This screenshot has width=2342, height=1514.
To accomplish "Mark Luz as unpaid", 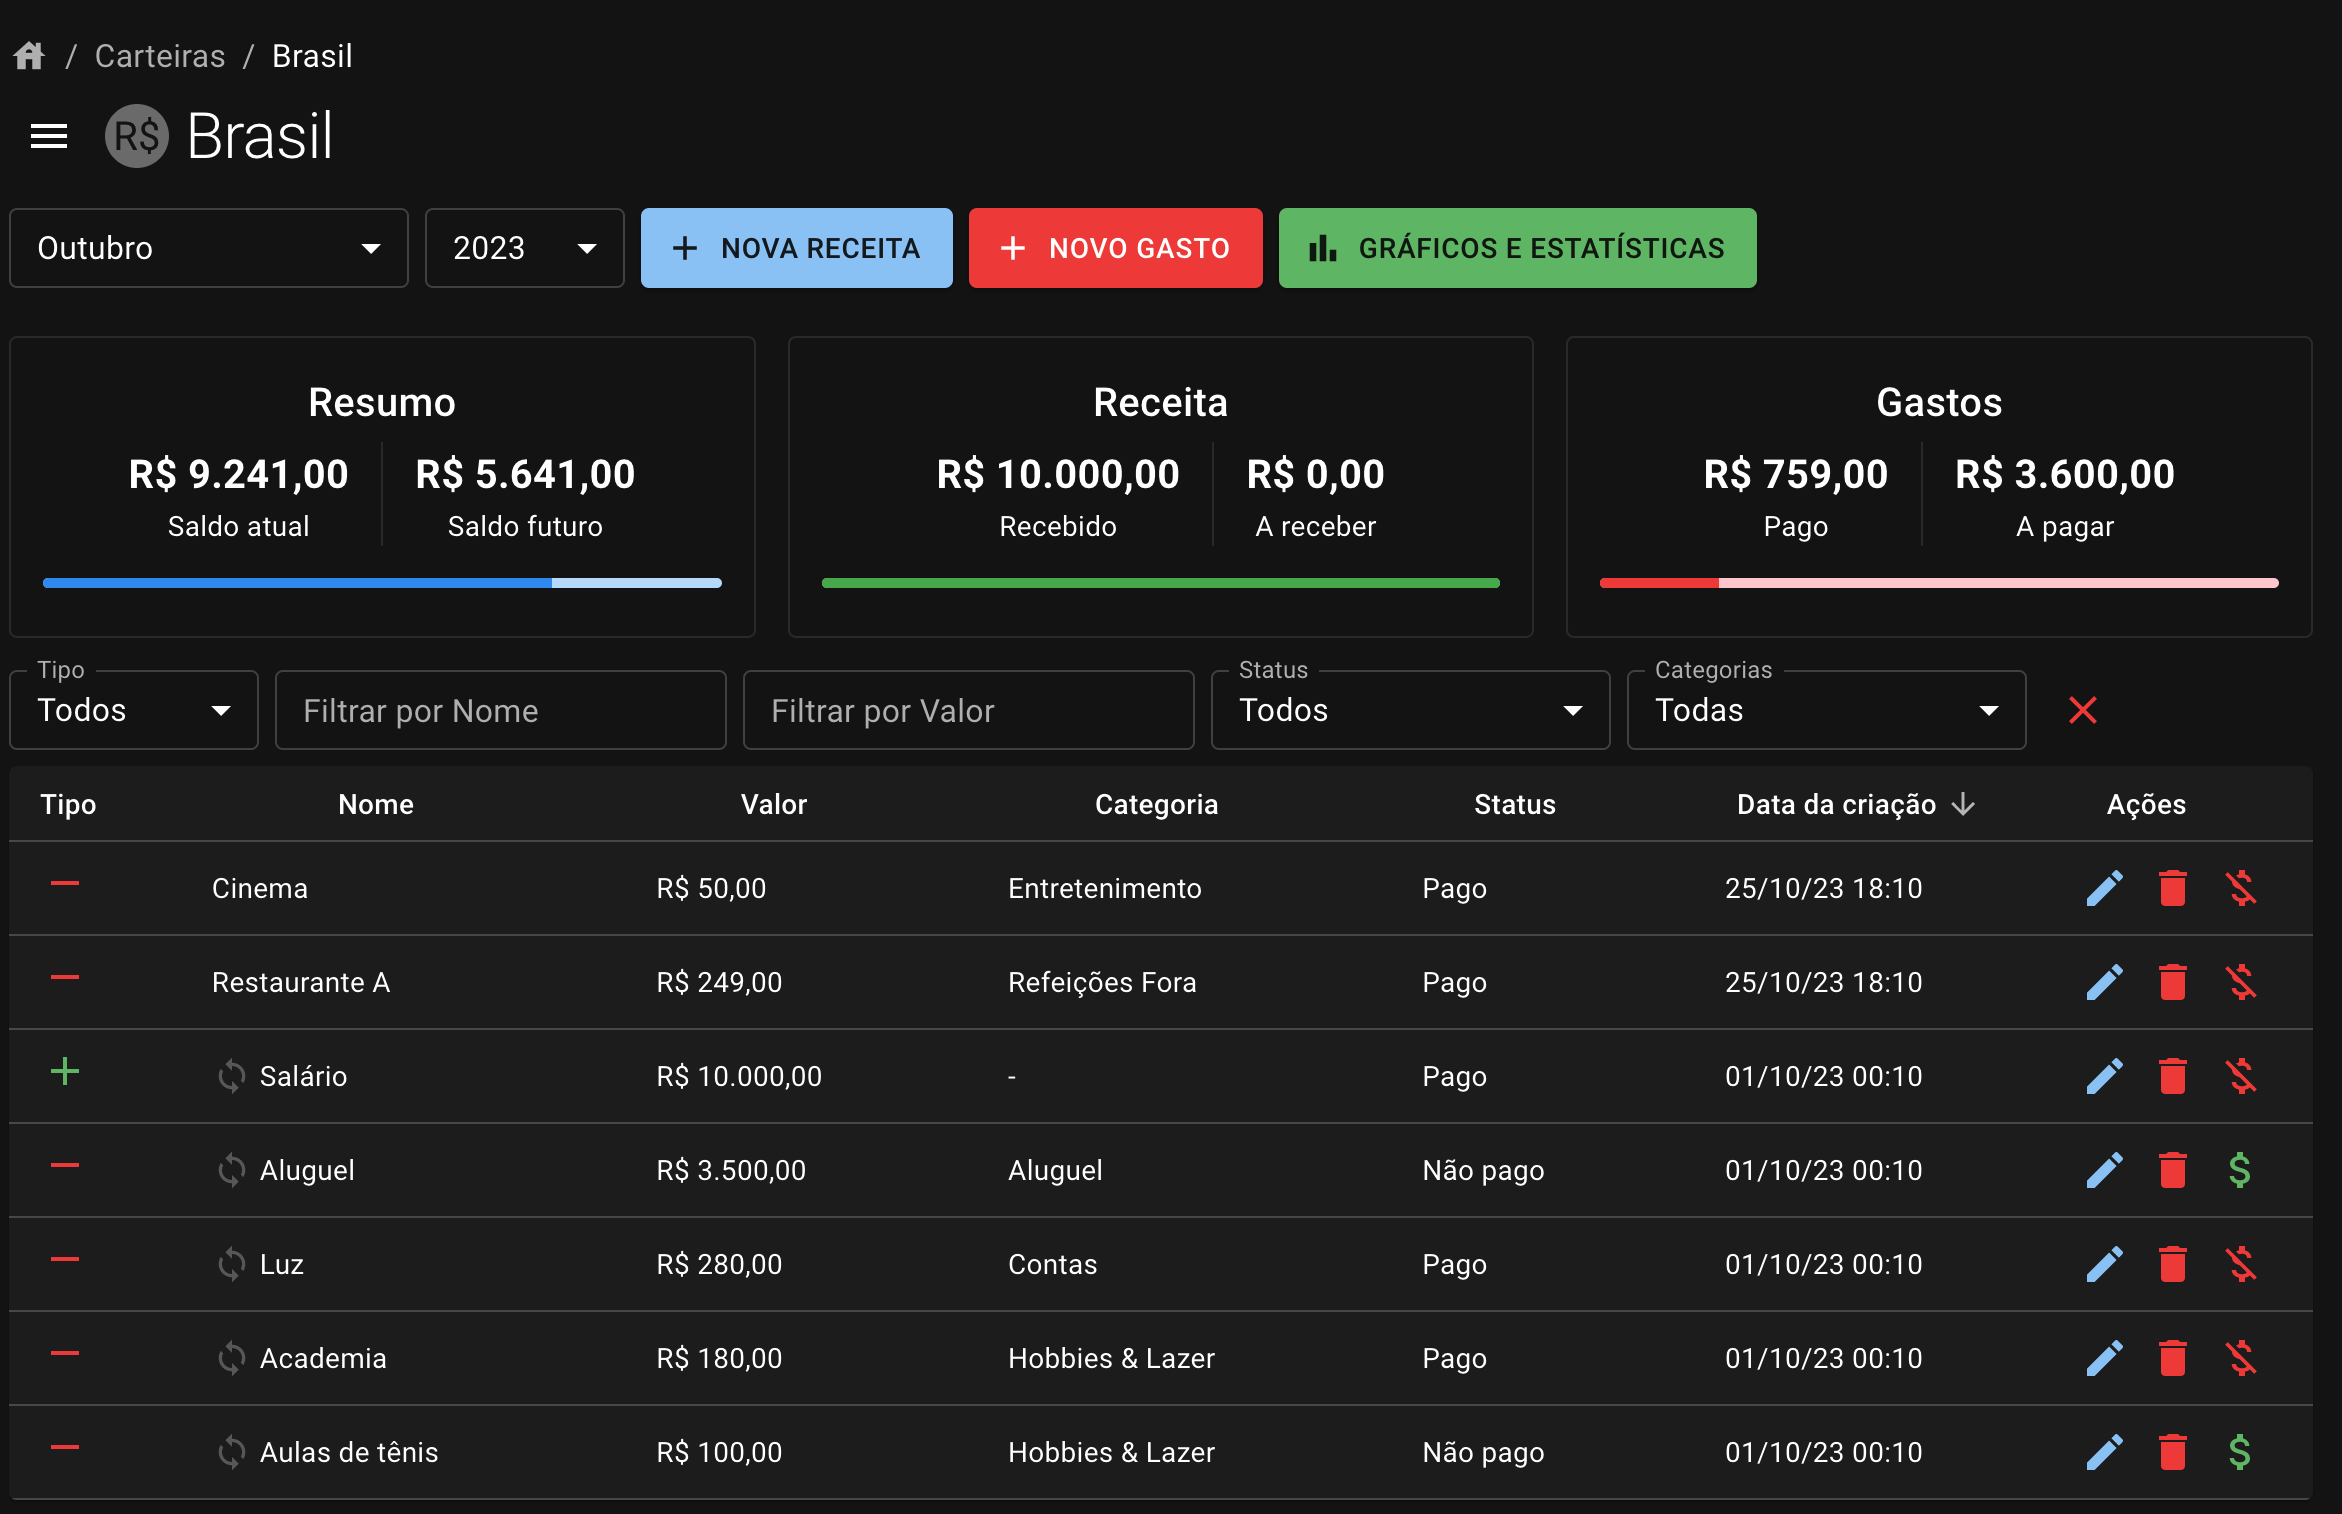I will [2240, 1264].
